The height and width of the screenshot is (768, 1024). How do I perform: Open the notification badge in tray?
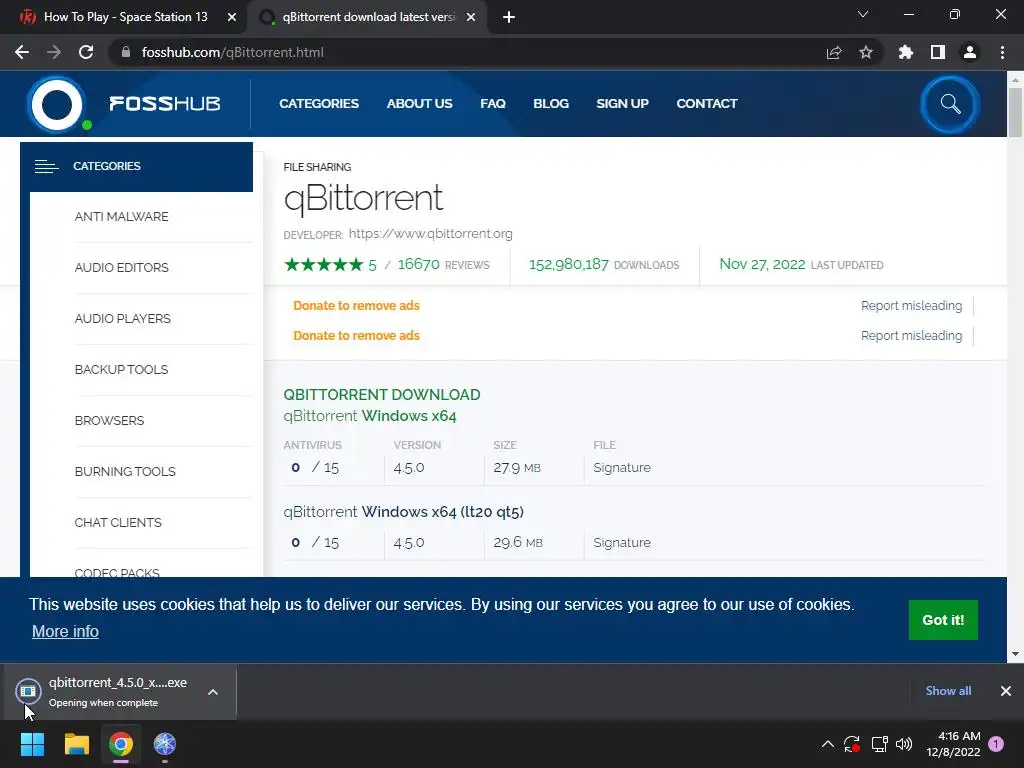click(x=996, y=744)
